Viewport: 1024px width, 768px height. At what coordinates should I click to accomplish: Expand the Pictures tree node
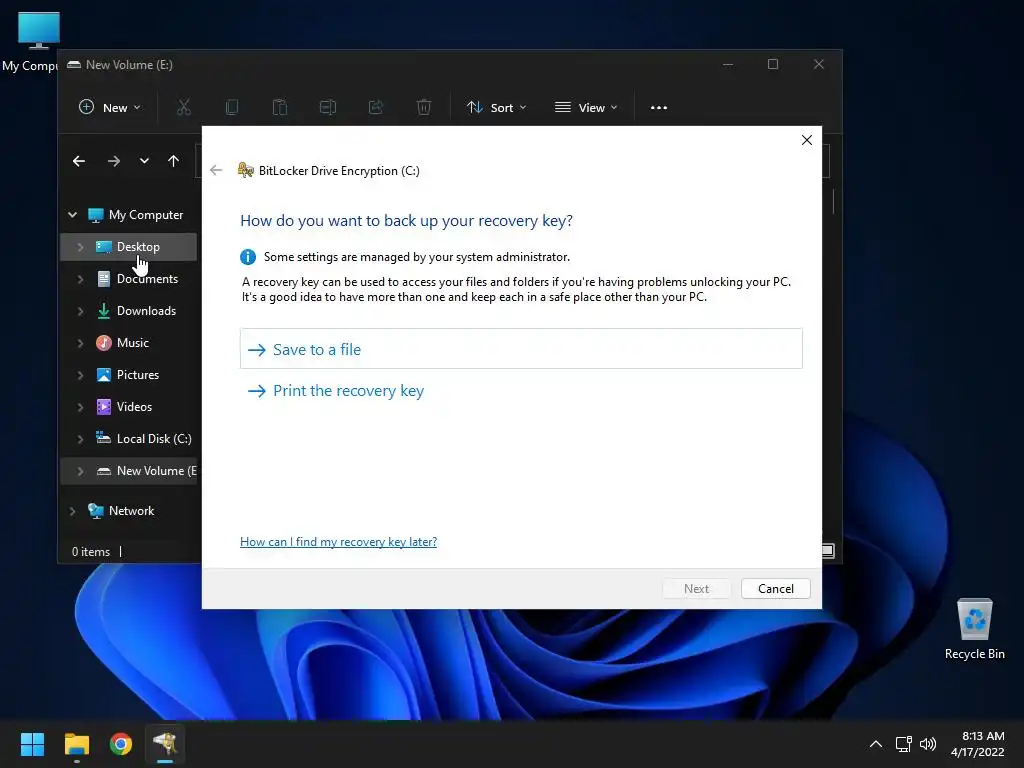tap(80, 375)
